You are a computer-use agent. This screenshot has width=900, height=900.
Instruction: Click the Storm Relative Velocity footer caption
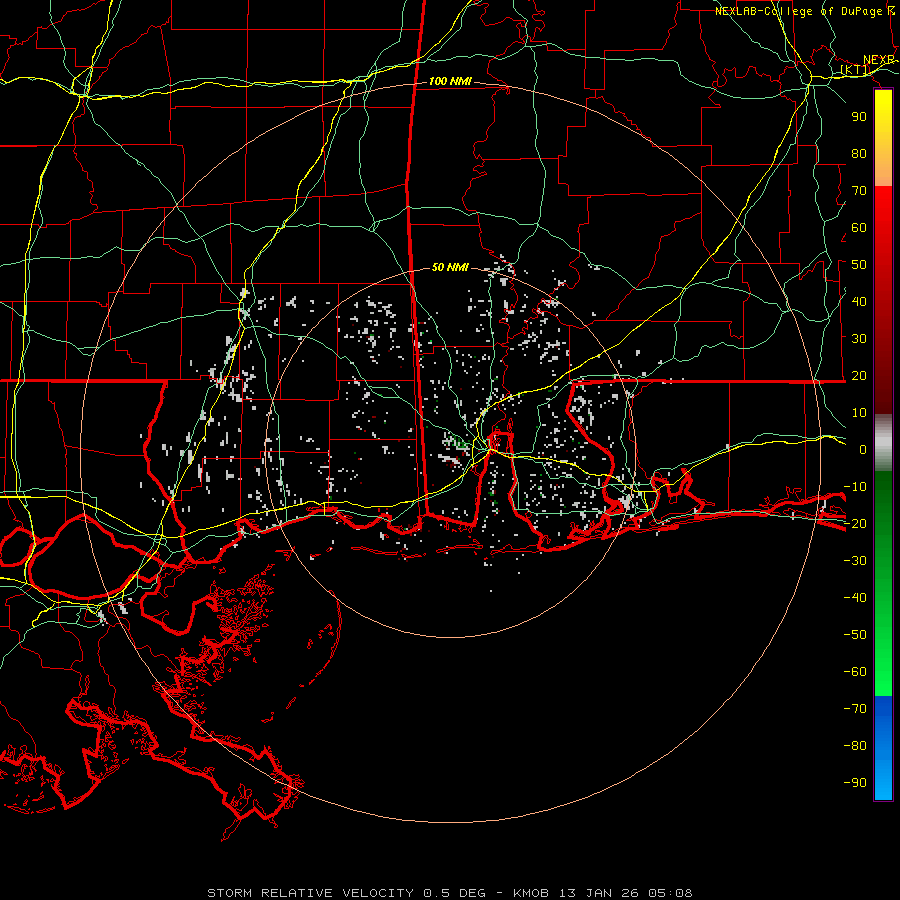(449, 893)
